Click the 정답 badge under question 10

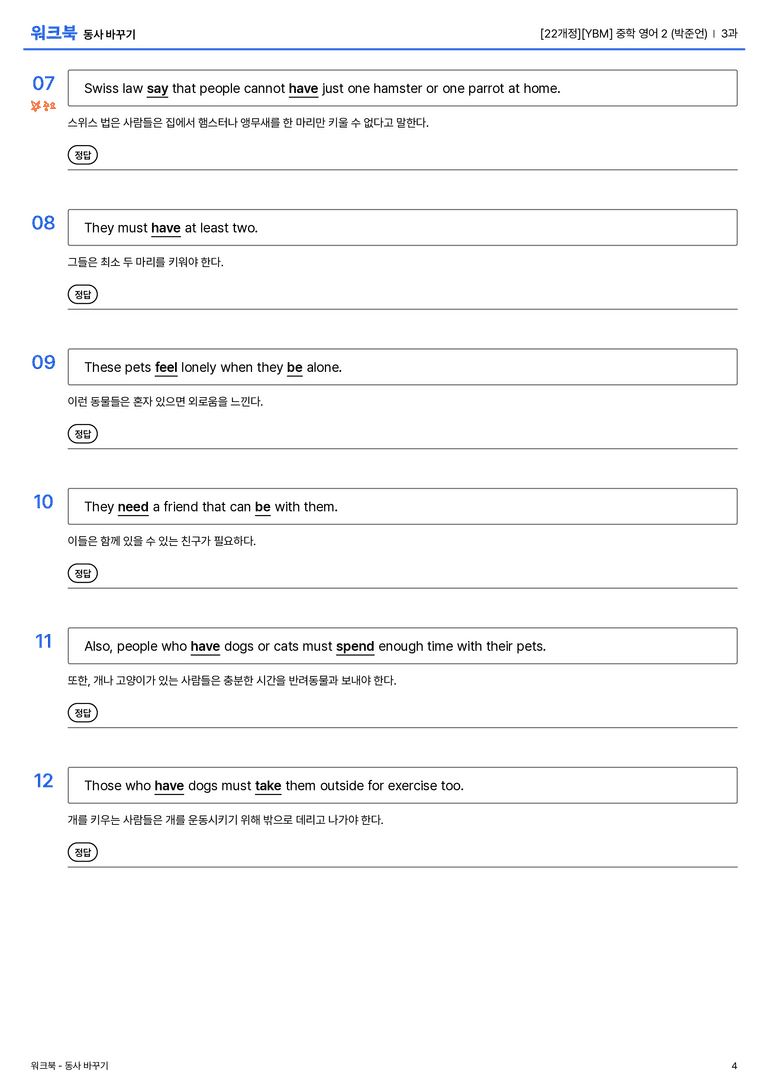point(82,573)
